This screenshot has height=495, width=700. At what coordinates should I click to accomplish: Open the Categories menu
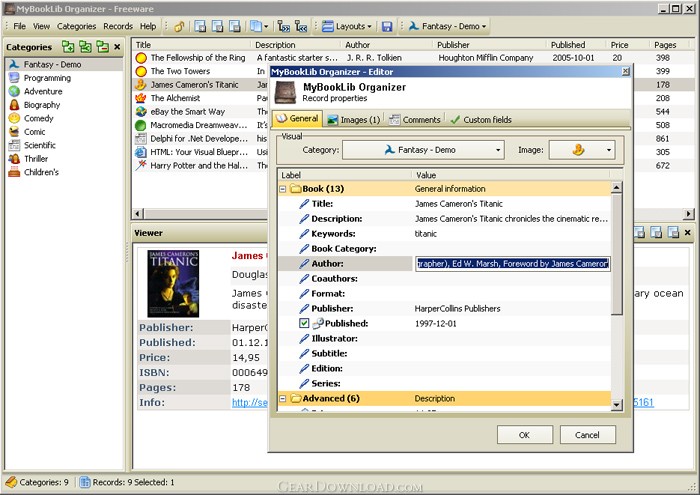[76, 26]
